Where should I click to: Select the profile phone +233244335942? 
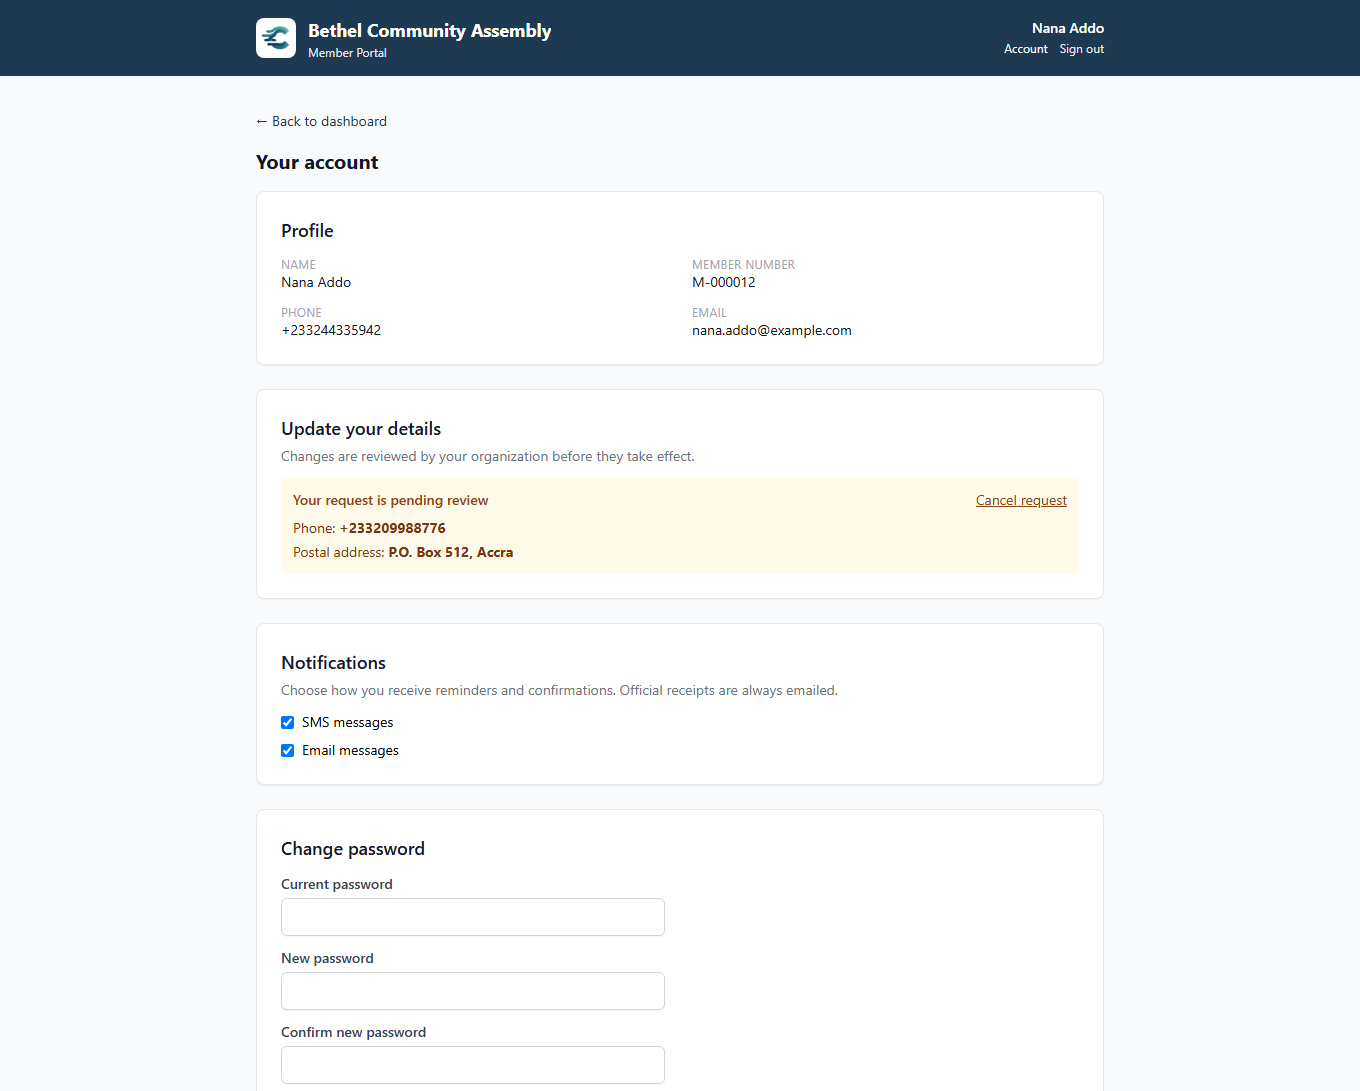tap(331, 330)
